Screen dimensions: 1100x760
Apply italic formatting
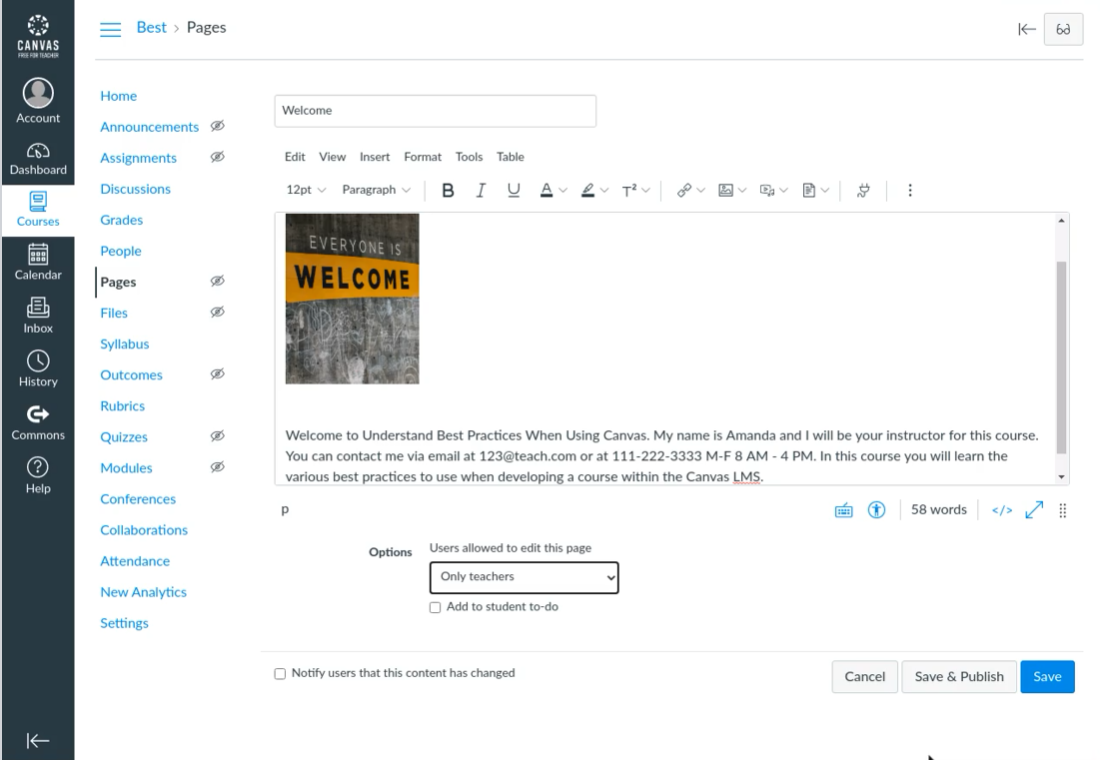[481, 190]
